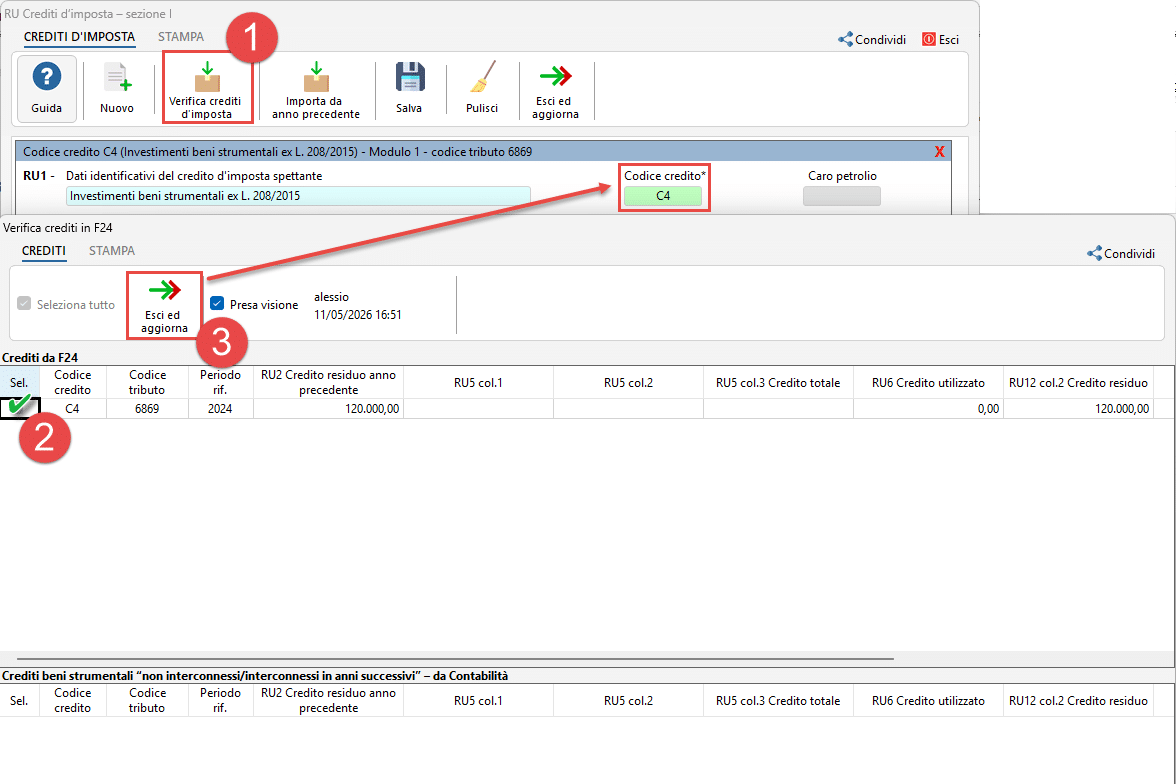Click the Codice tributo header in the da Contabilità table
The image size is (1176, 784).
pyautogui.click(x=147, y=701)
